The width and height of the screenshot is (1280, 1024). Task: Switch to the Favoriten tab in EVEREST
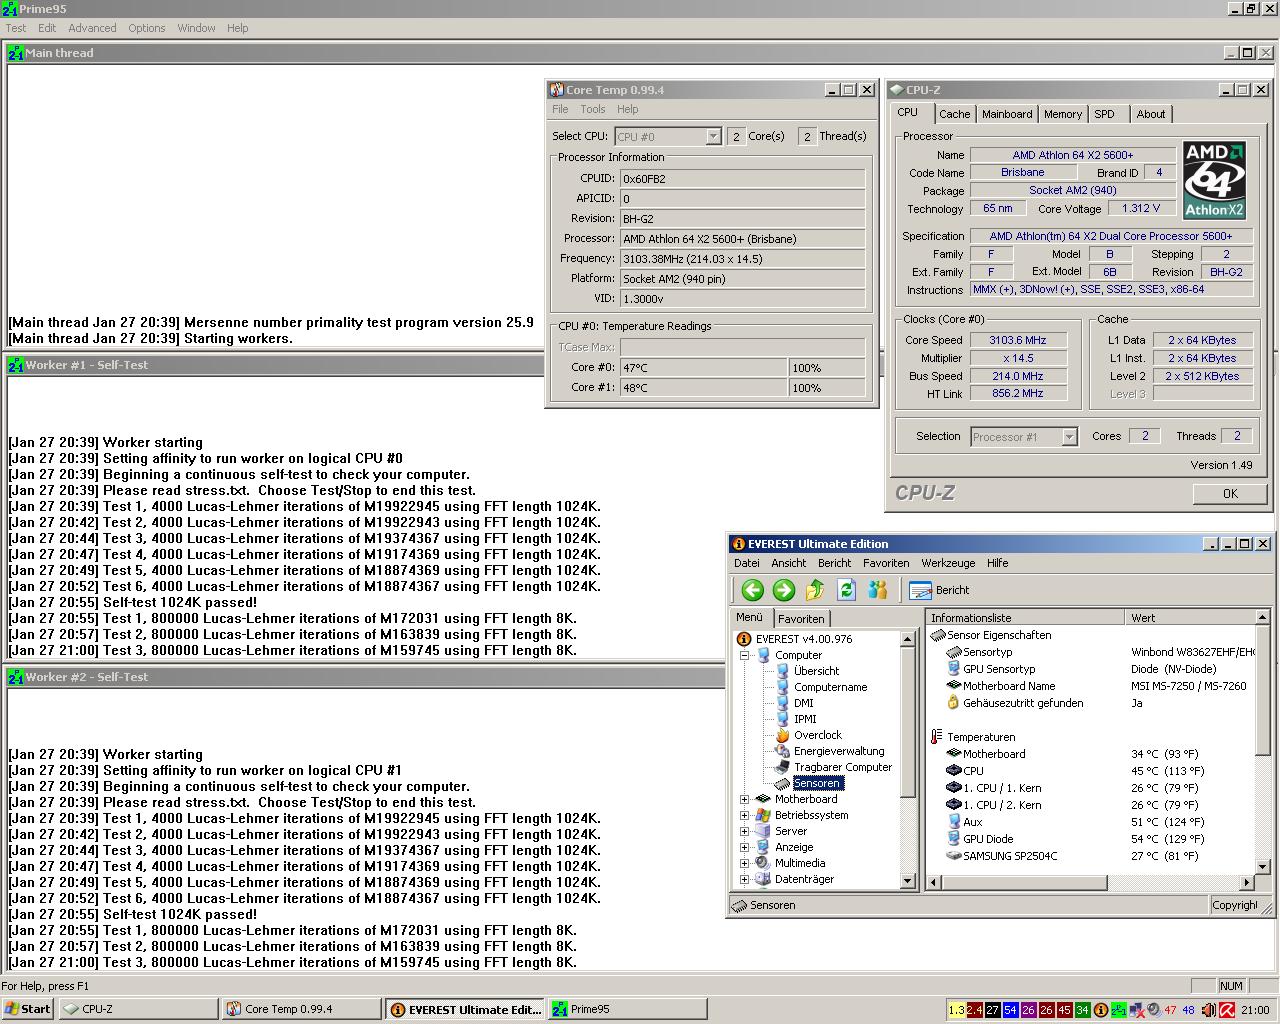801,619
